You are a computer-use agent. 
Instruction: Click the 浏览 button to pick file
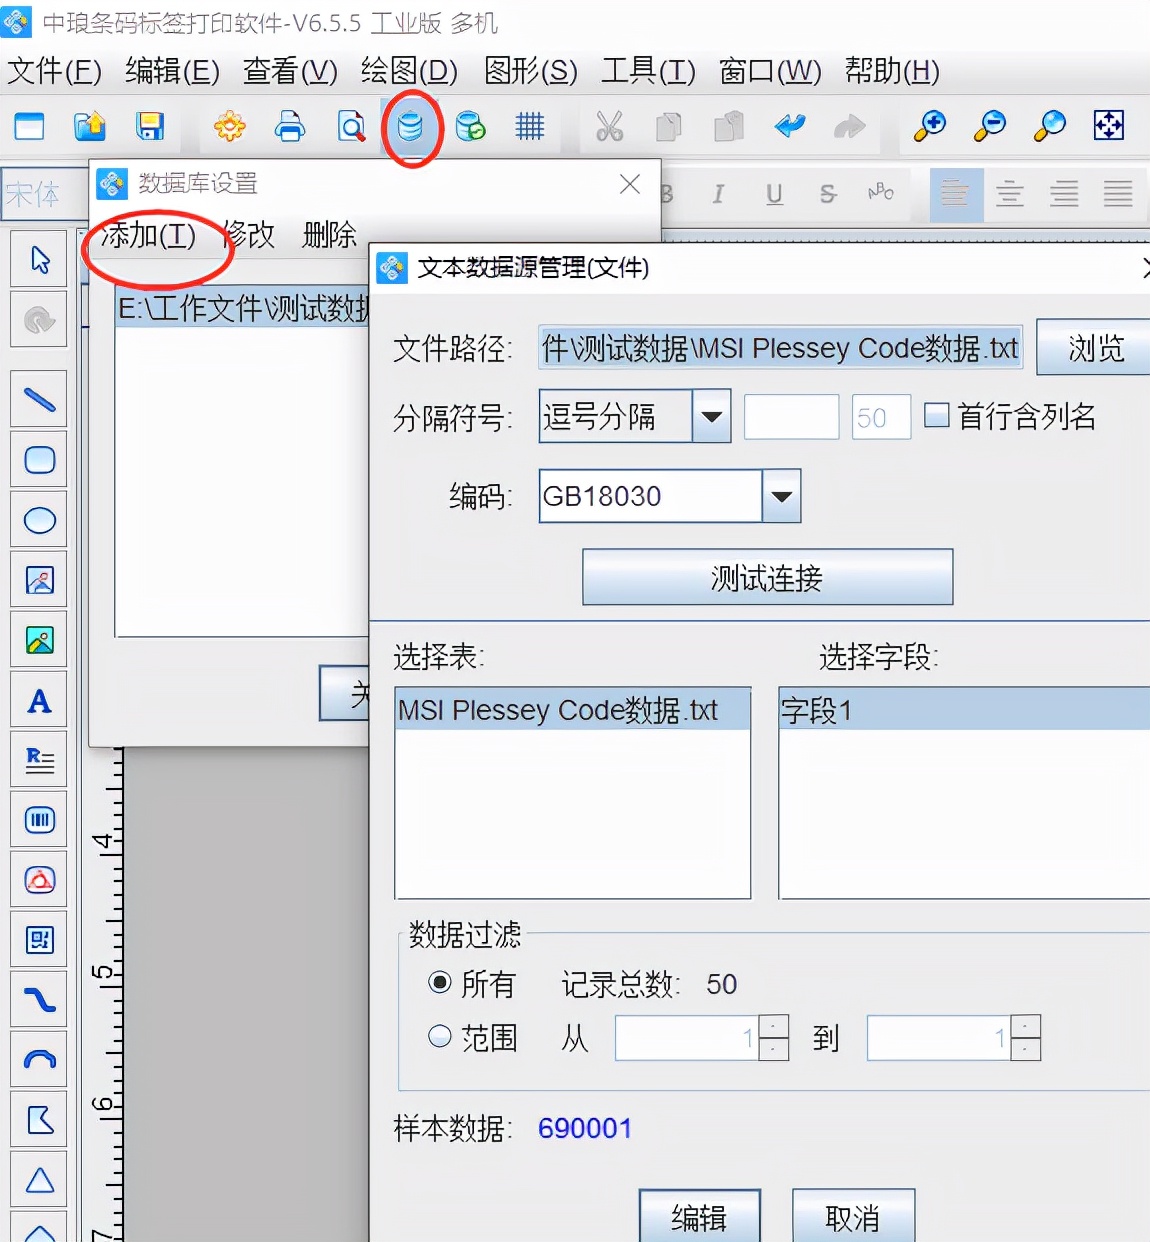pos(1094,348)
